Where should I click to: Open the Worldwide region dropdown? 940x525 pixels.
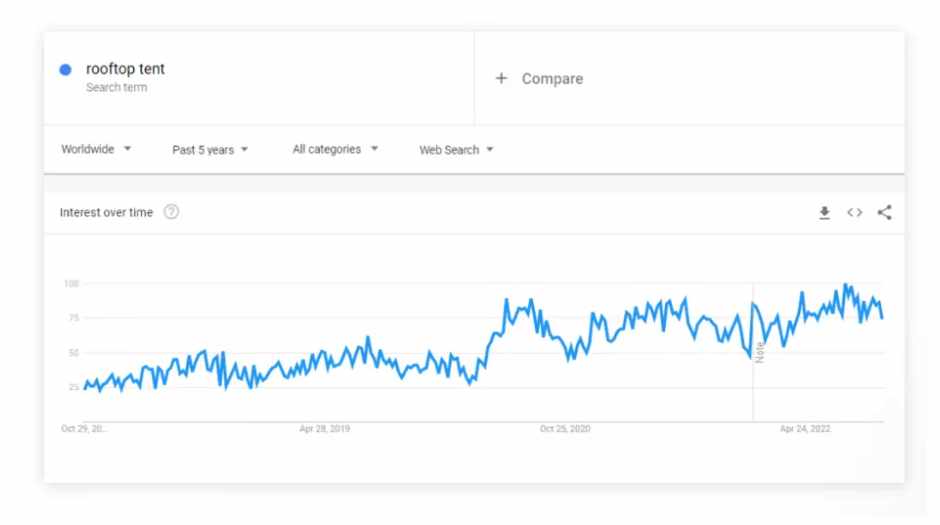[96, 149]
